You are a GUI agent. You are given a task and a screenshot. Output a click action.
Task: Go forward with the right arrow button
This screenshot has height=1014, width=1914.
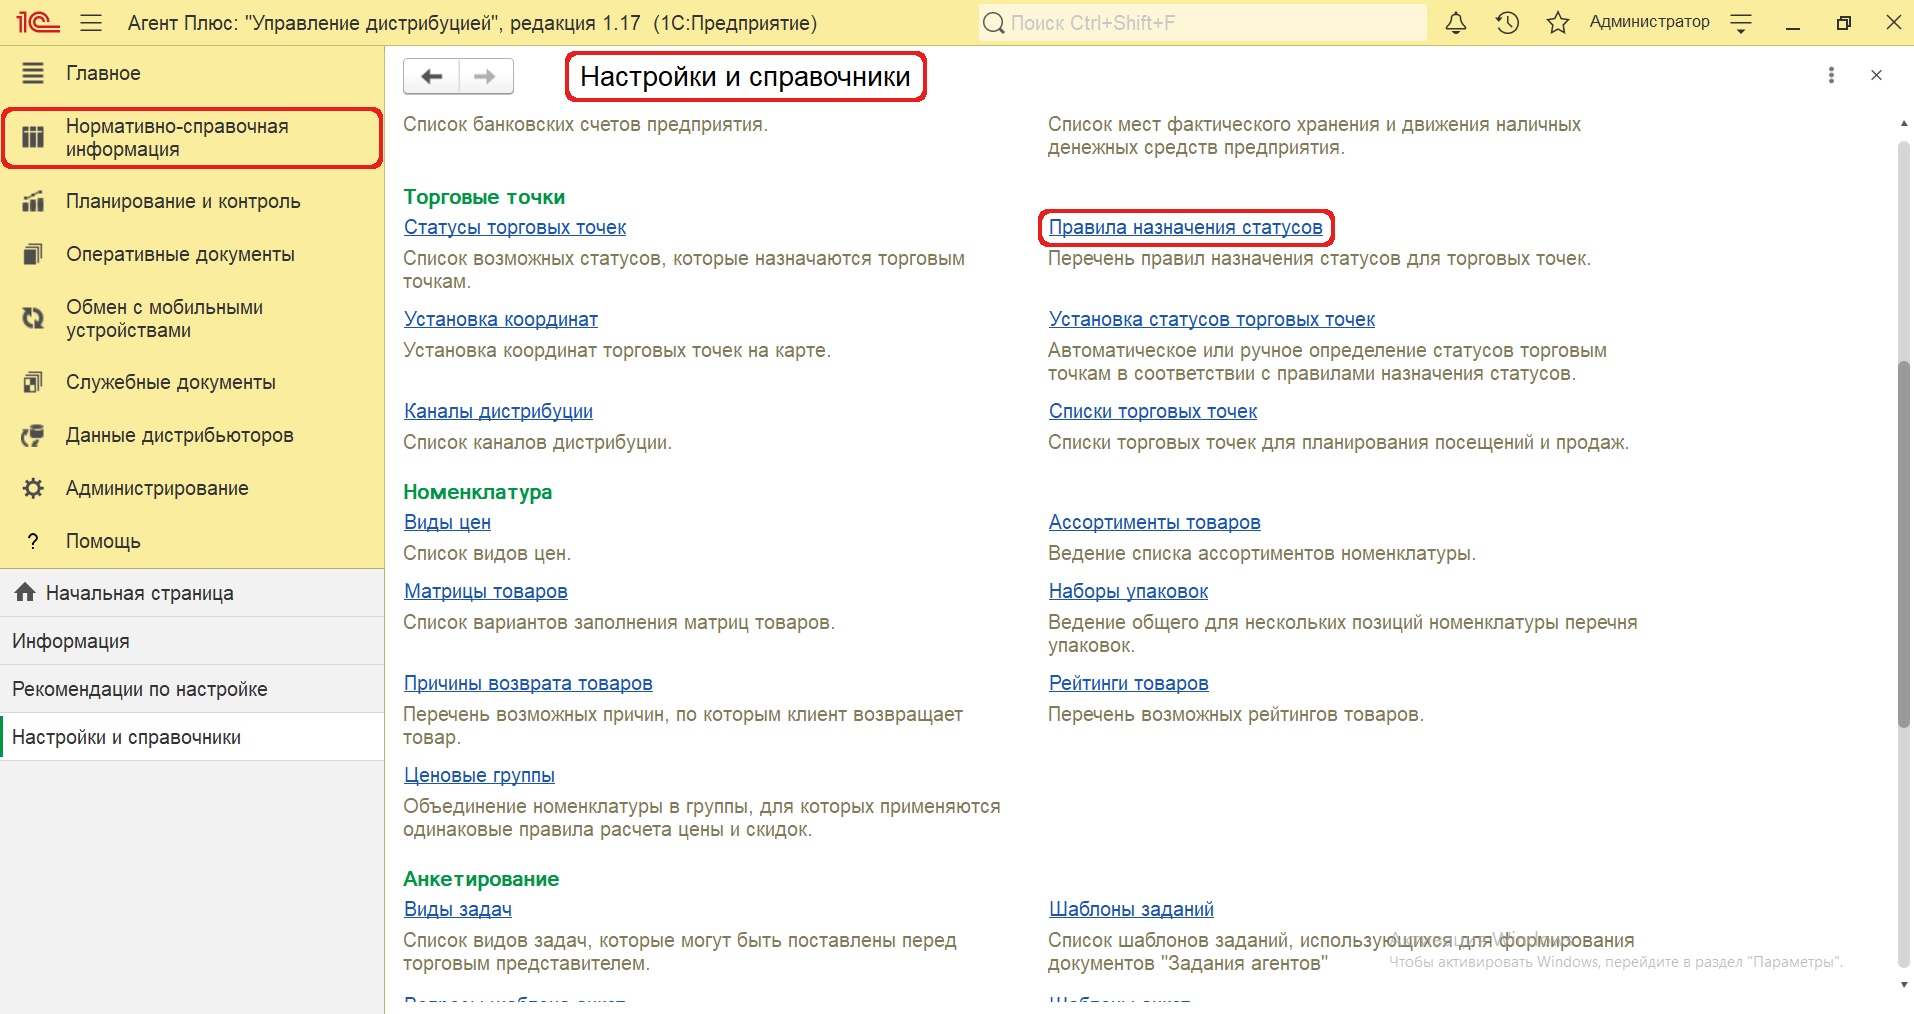click(486, 76)
